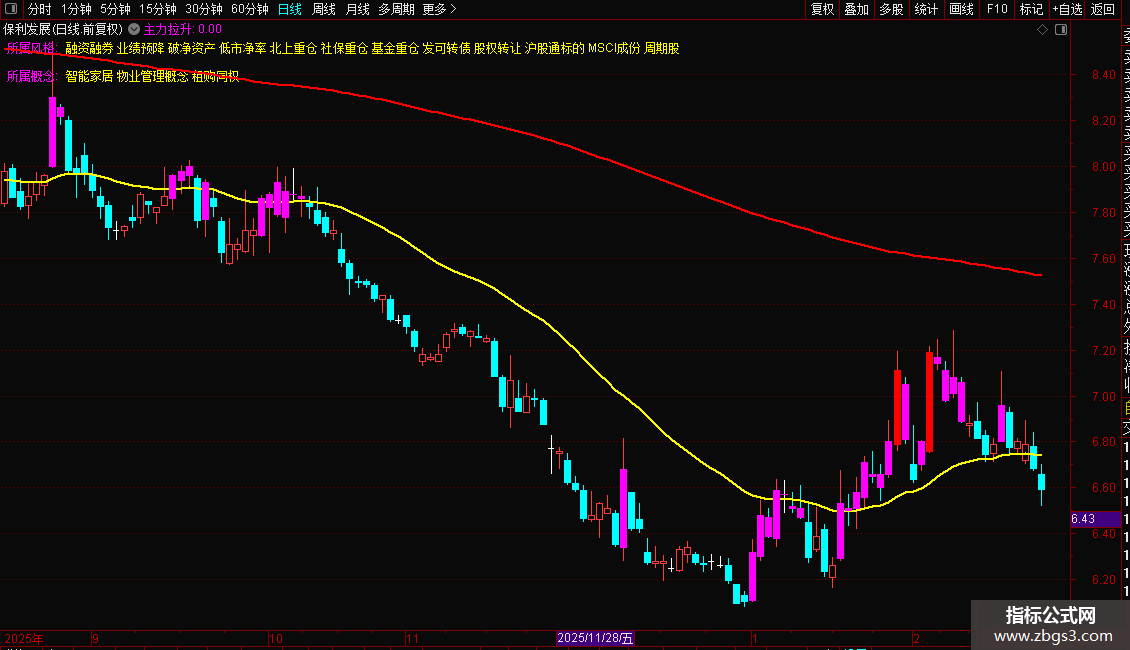The width and height of the screenshot is (1130, 650).
Task: Click the 2025年 label on time axis
Action: click(x=24, y=638)
